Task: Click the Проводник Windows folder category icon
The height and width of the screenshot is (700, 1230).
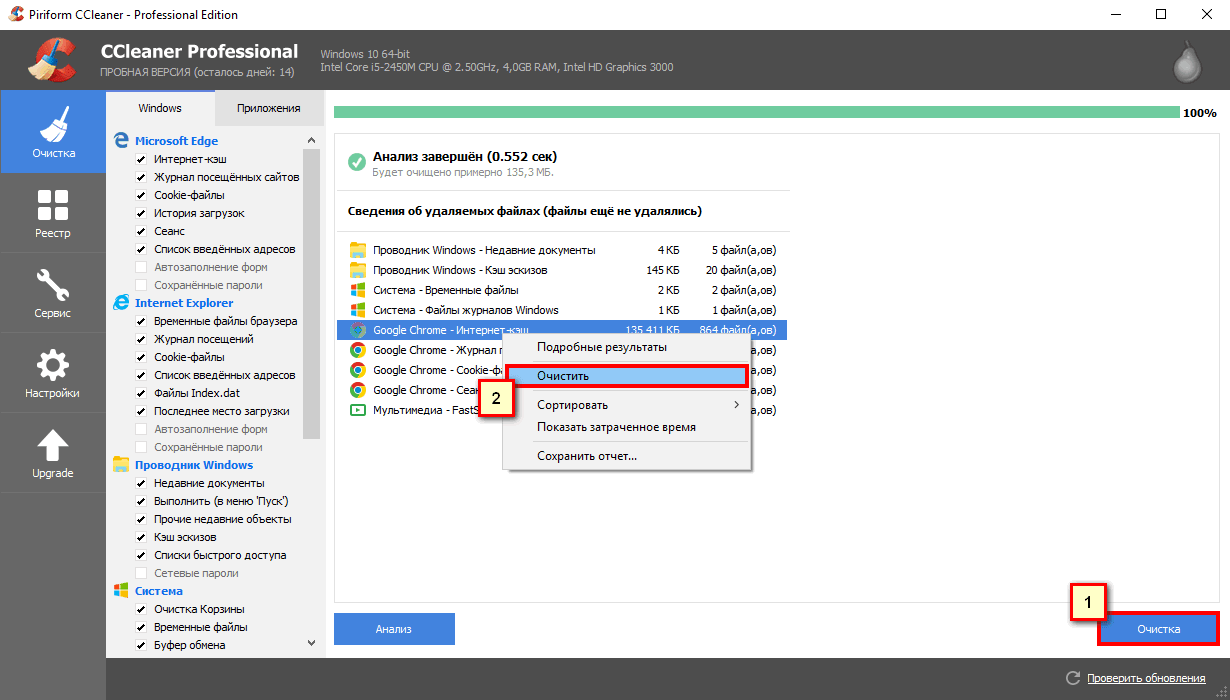Action: [x=121, y=464]
